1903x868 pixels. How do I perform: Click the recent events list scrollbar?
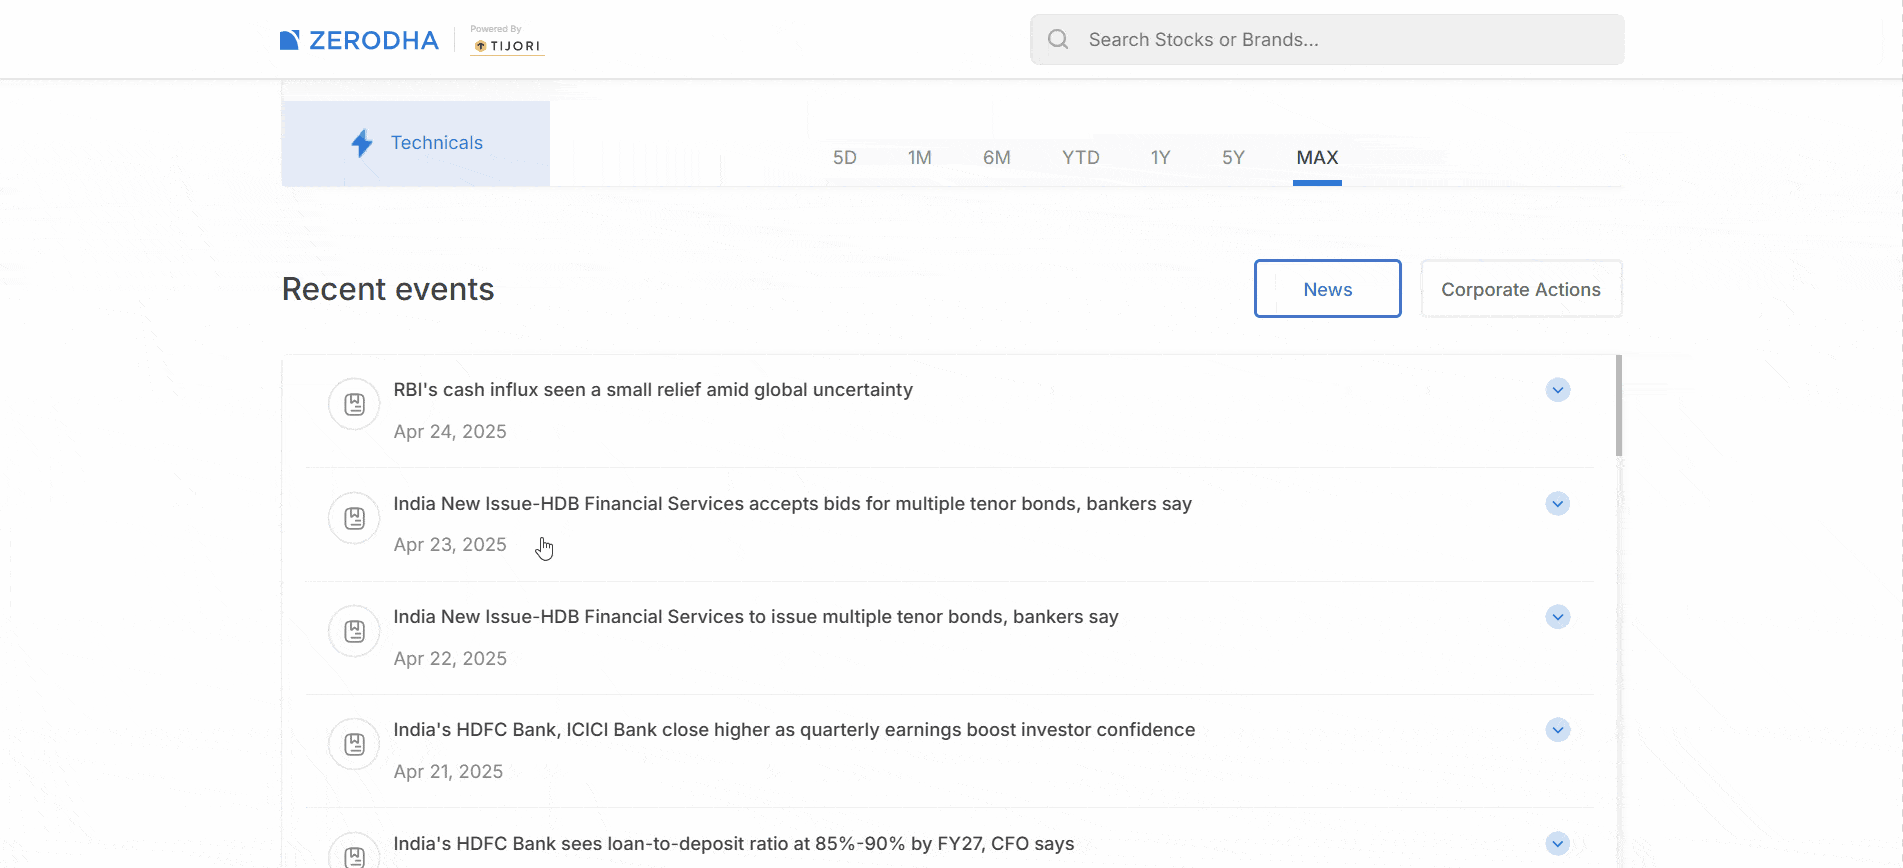pyautogui.click(x=1618, y=406)
